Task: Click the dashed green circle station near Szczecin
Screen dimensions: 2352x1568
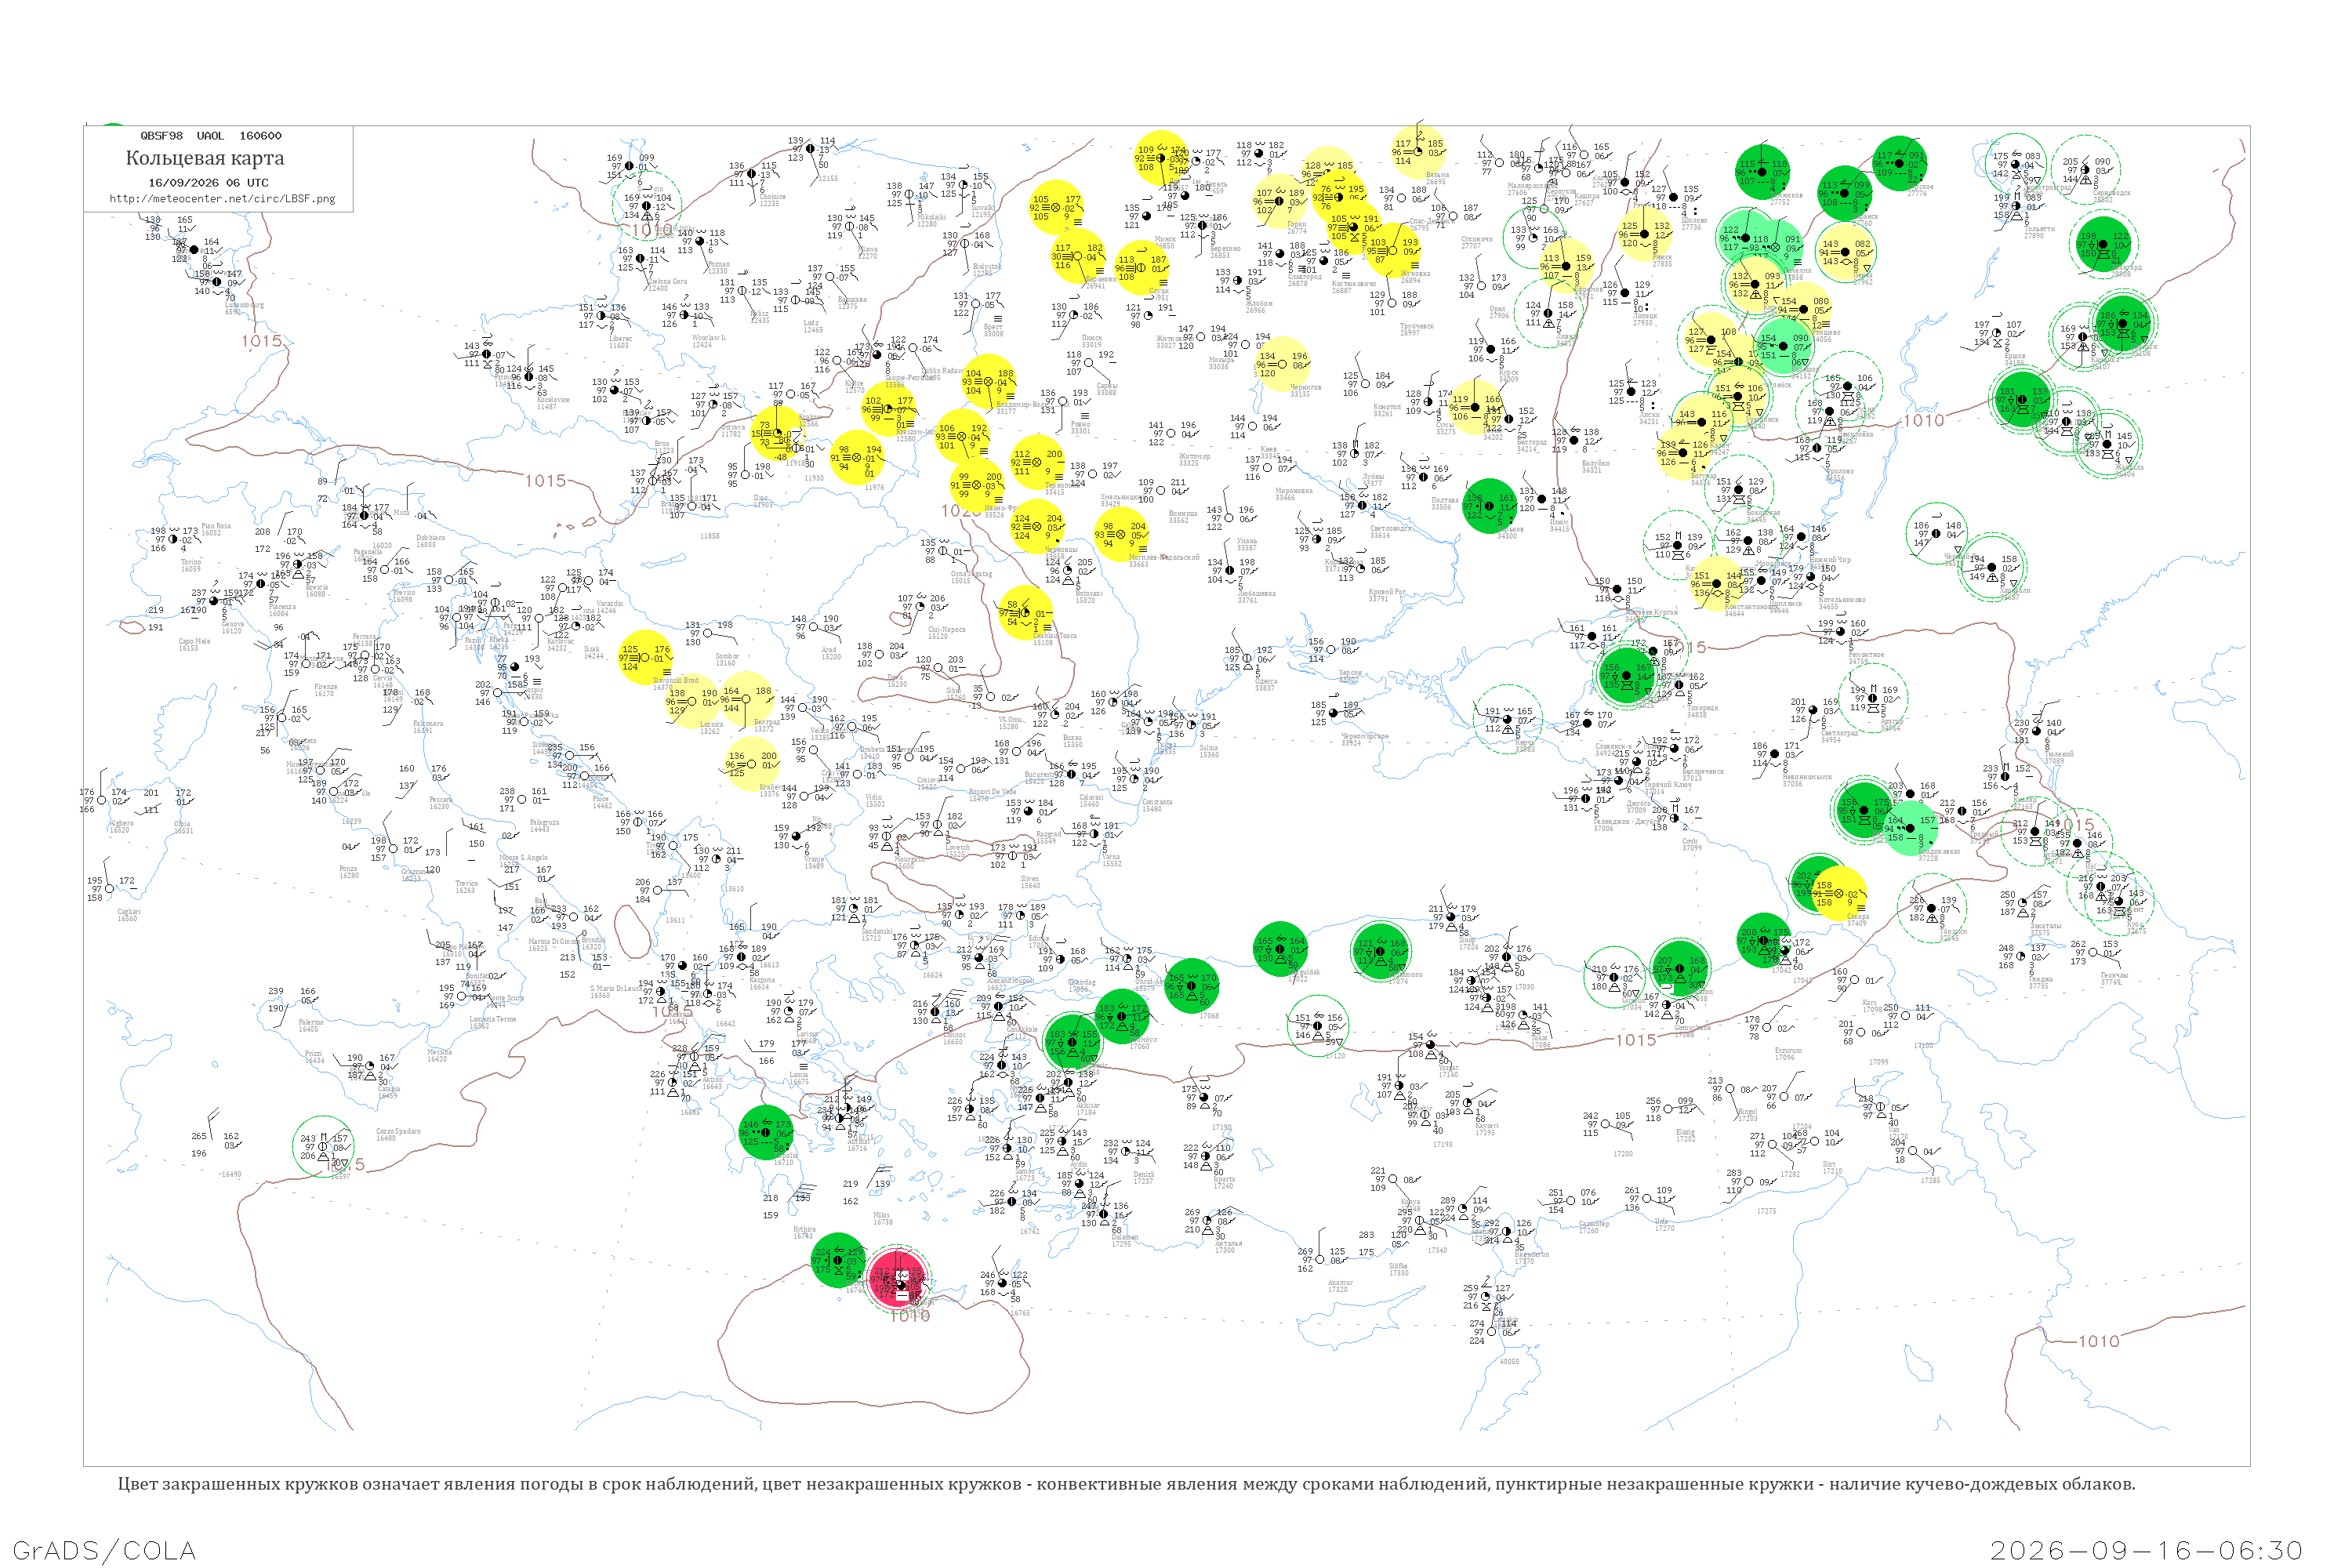Action: (x=647, y=206)
